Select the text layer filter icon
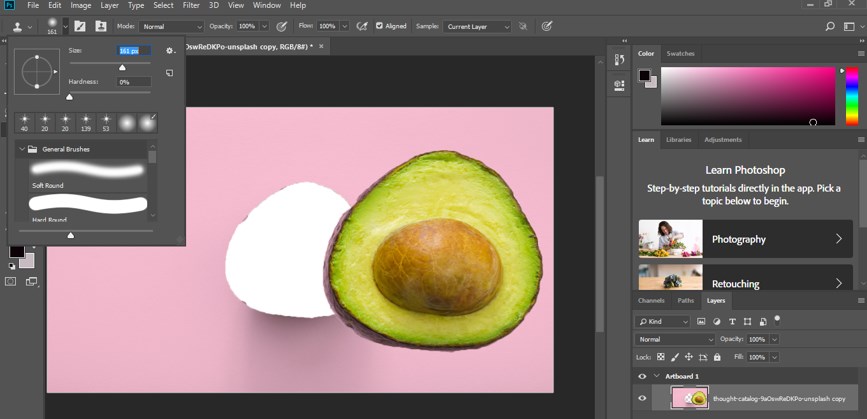 [732, 322]
